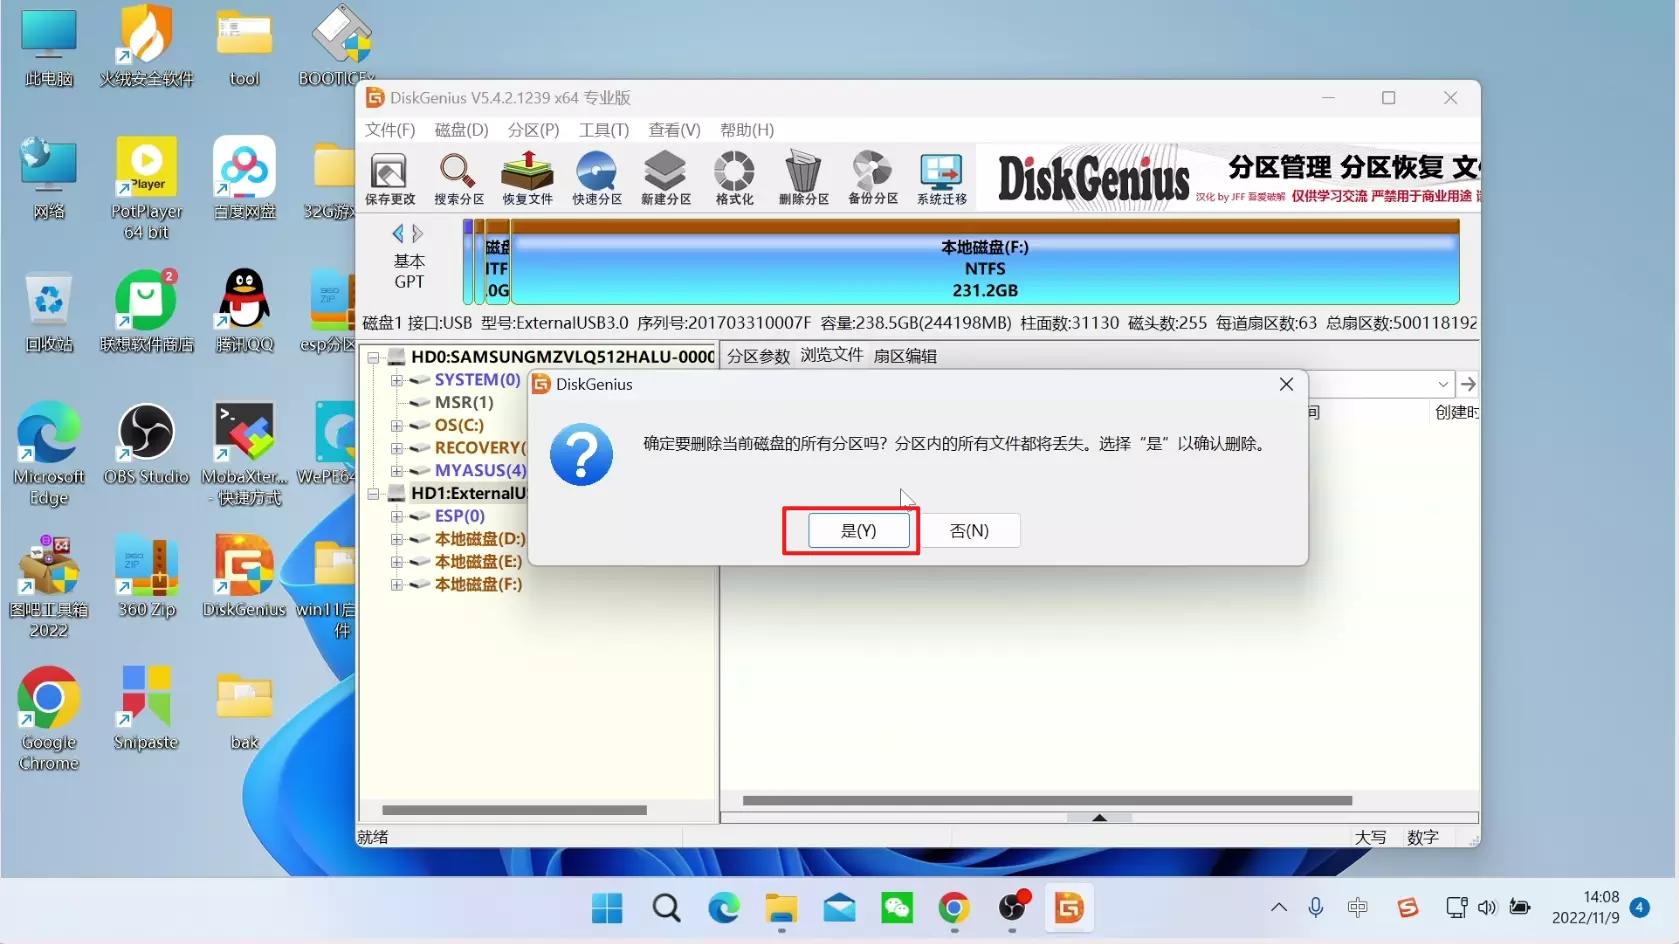Open the 磁盘(D) menu
1679x944 pixels.
click(460, 130)
